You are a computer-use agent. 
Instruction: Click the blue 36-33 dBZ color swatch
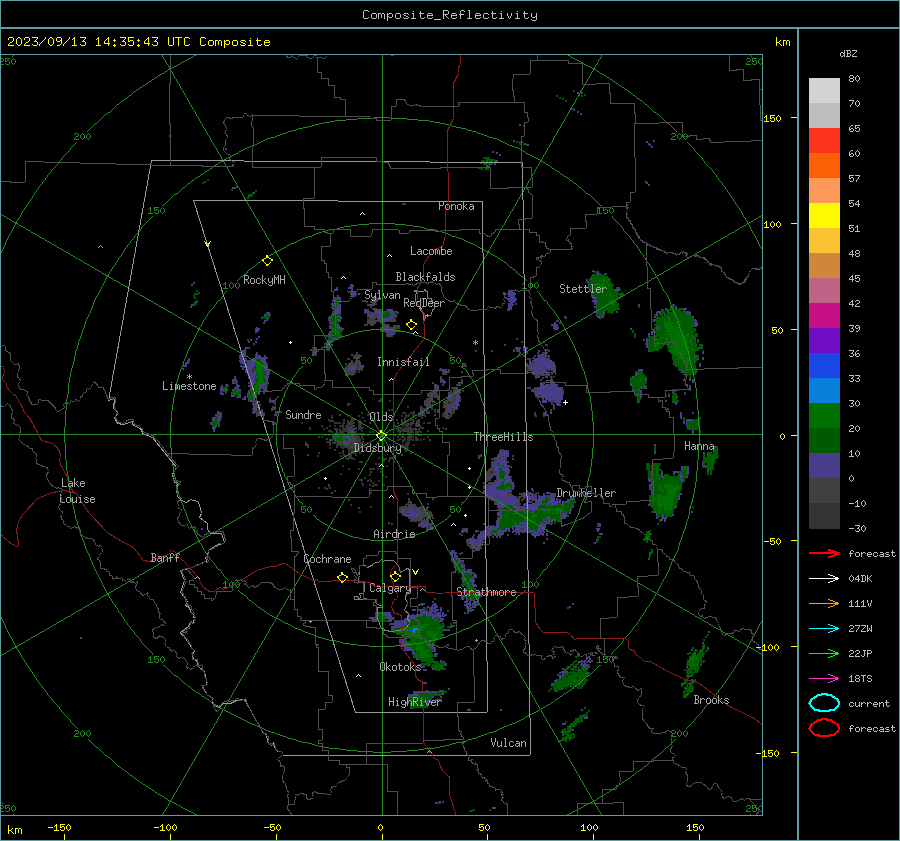pyautogui.click(x=824, y=366)
